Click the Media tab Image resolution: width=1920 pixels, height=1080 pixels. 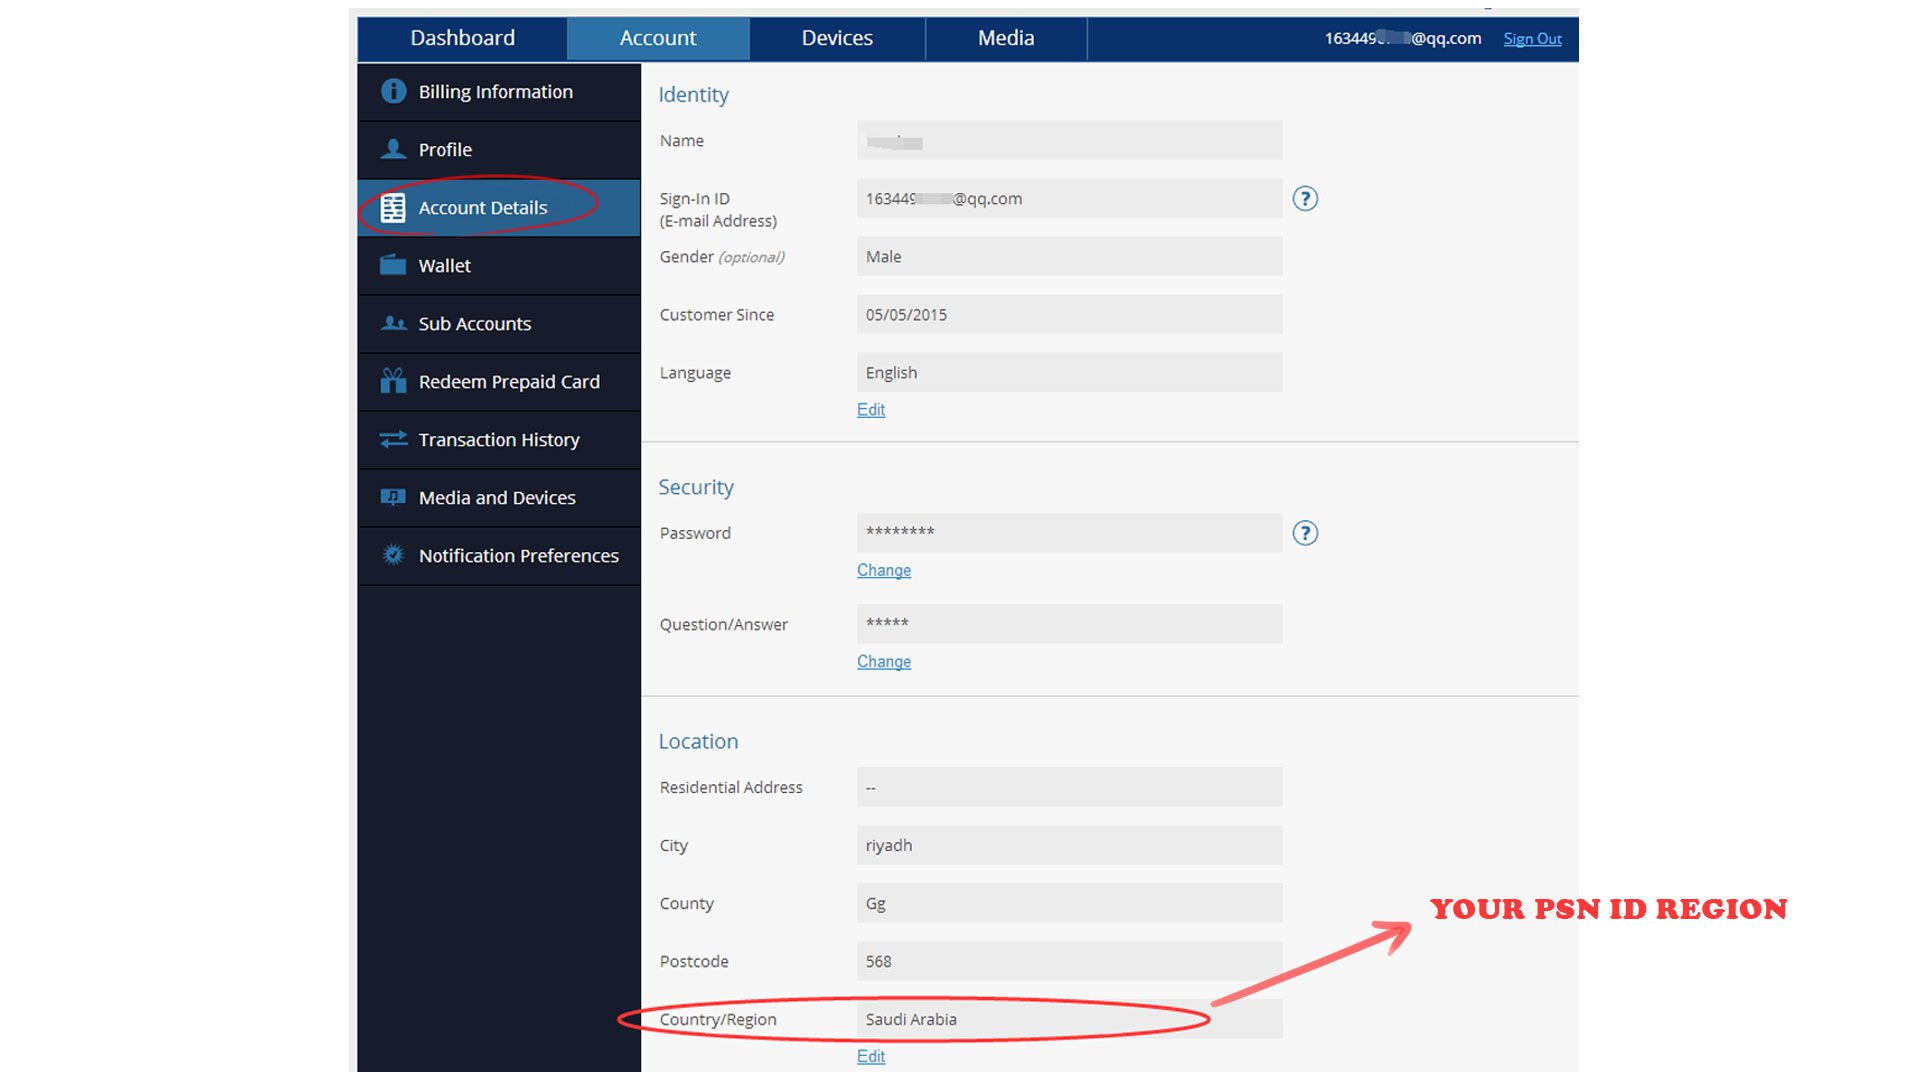pyautogui.click(x=1007, y=37)
